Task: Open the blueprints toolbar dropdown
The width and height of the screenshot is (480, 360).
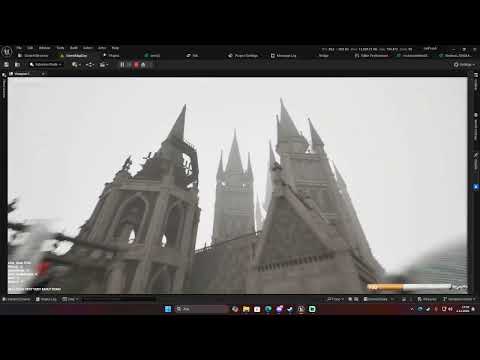Action: [x=90, y=65]
